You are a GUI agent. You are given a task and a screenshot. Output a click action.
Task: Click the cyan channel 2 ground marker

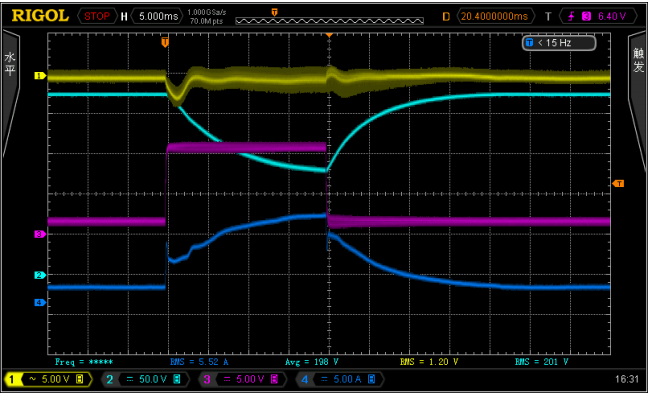[x=39, y=275]
